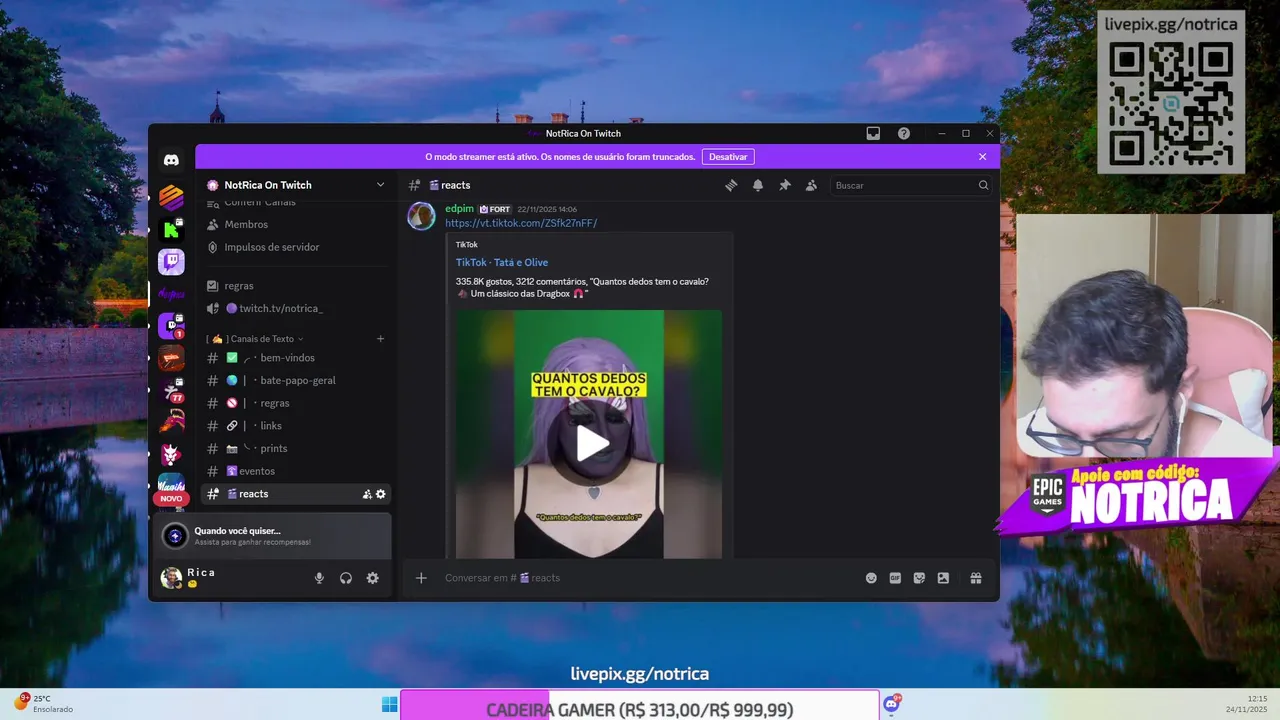Open the emoji picker in the message bar

tap(871, 578)
